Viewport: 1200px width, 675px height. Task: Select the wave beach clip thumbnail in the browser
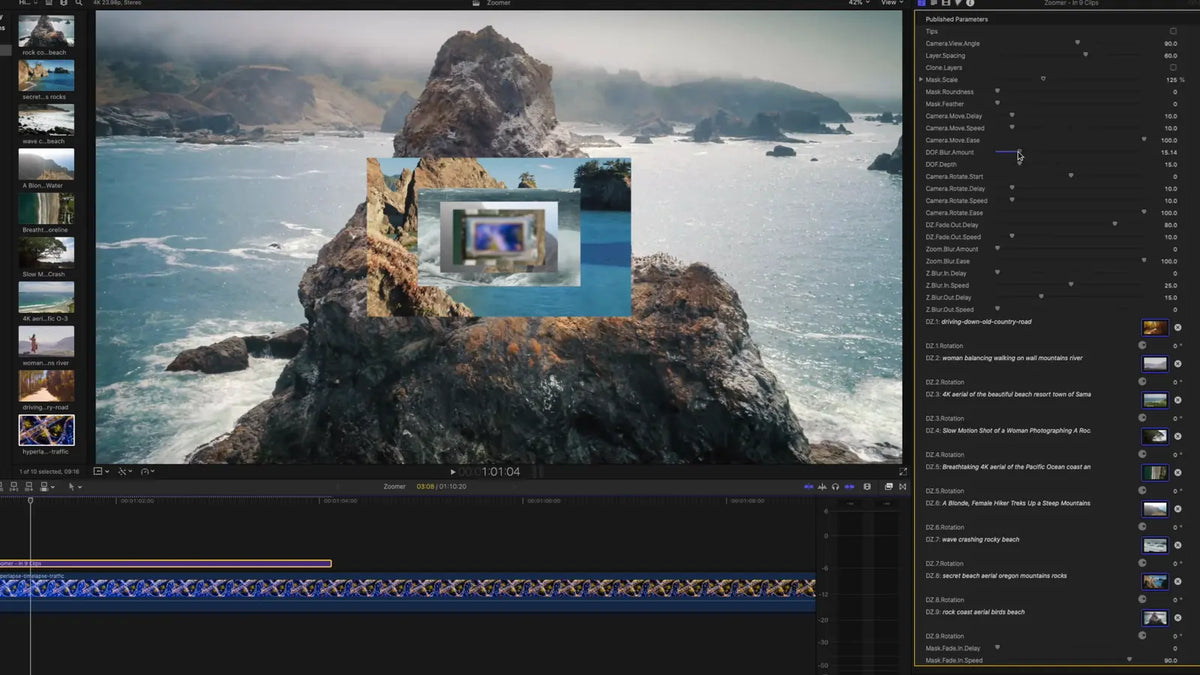point(46,119)
